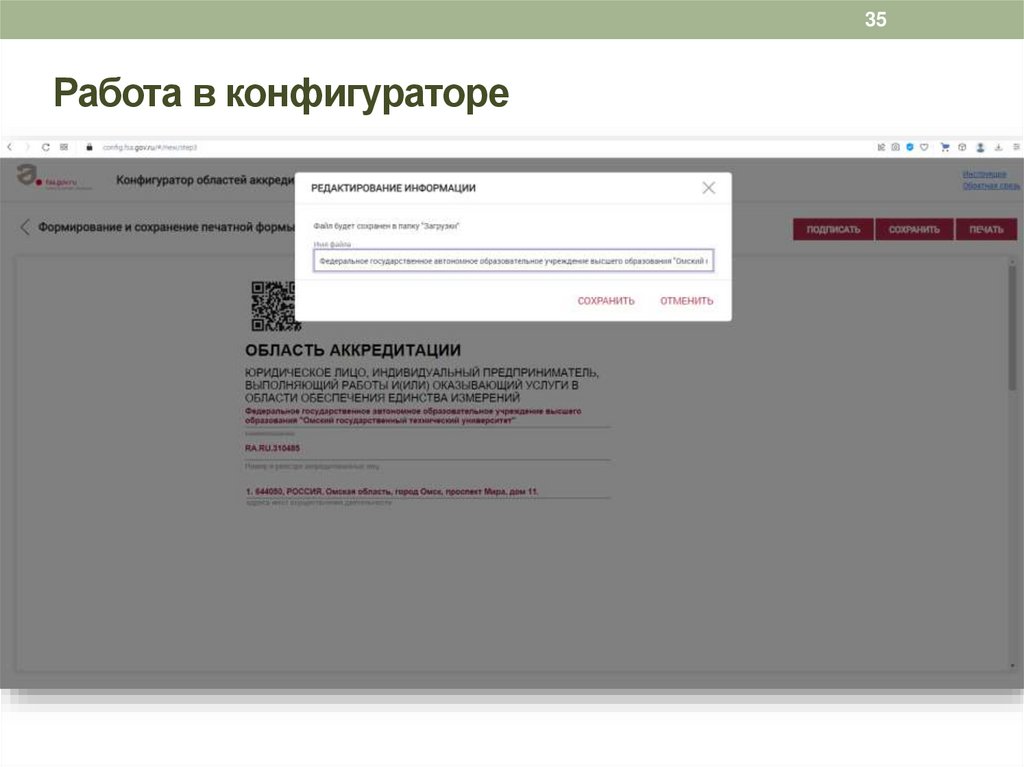Cancel dialog with ОТМЕНИТЬ
The height and width of the screenshot is (767, 1024).
pos(685,299)
